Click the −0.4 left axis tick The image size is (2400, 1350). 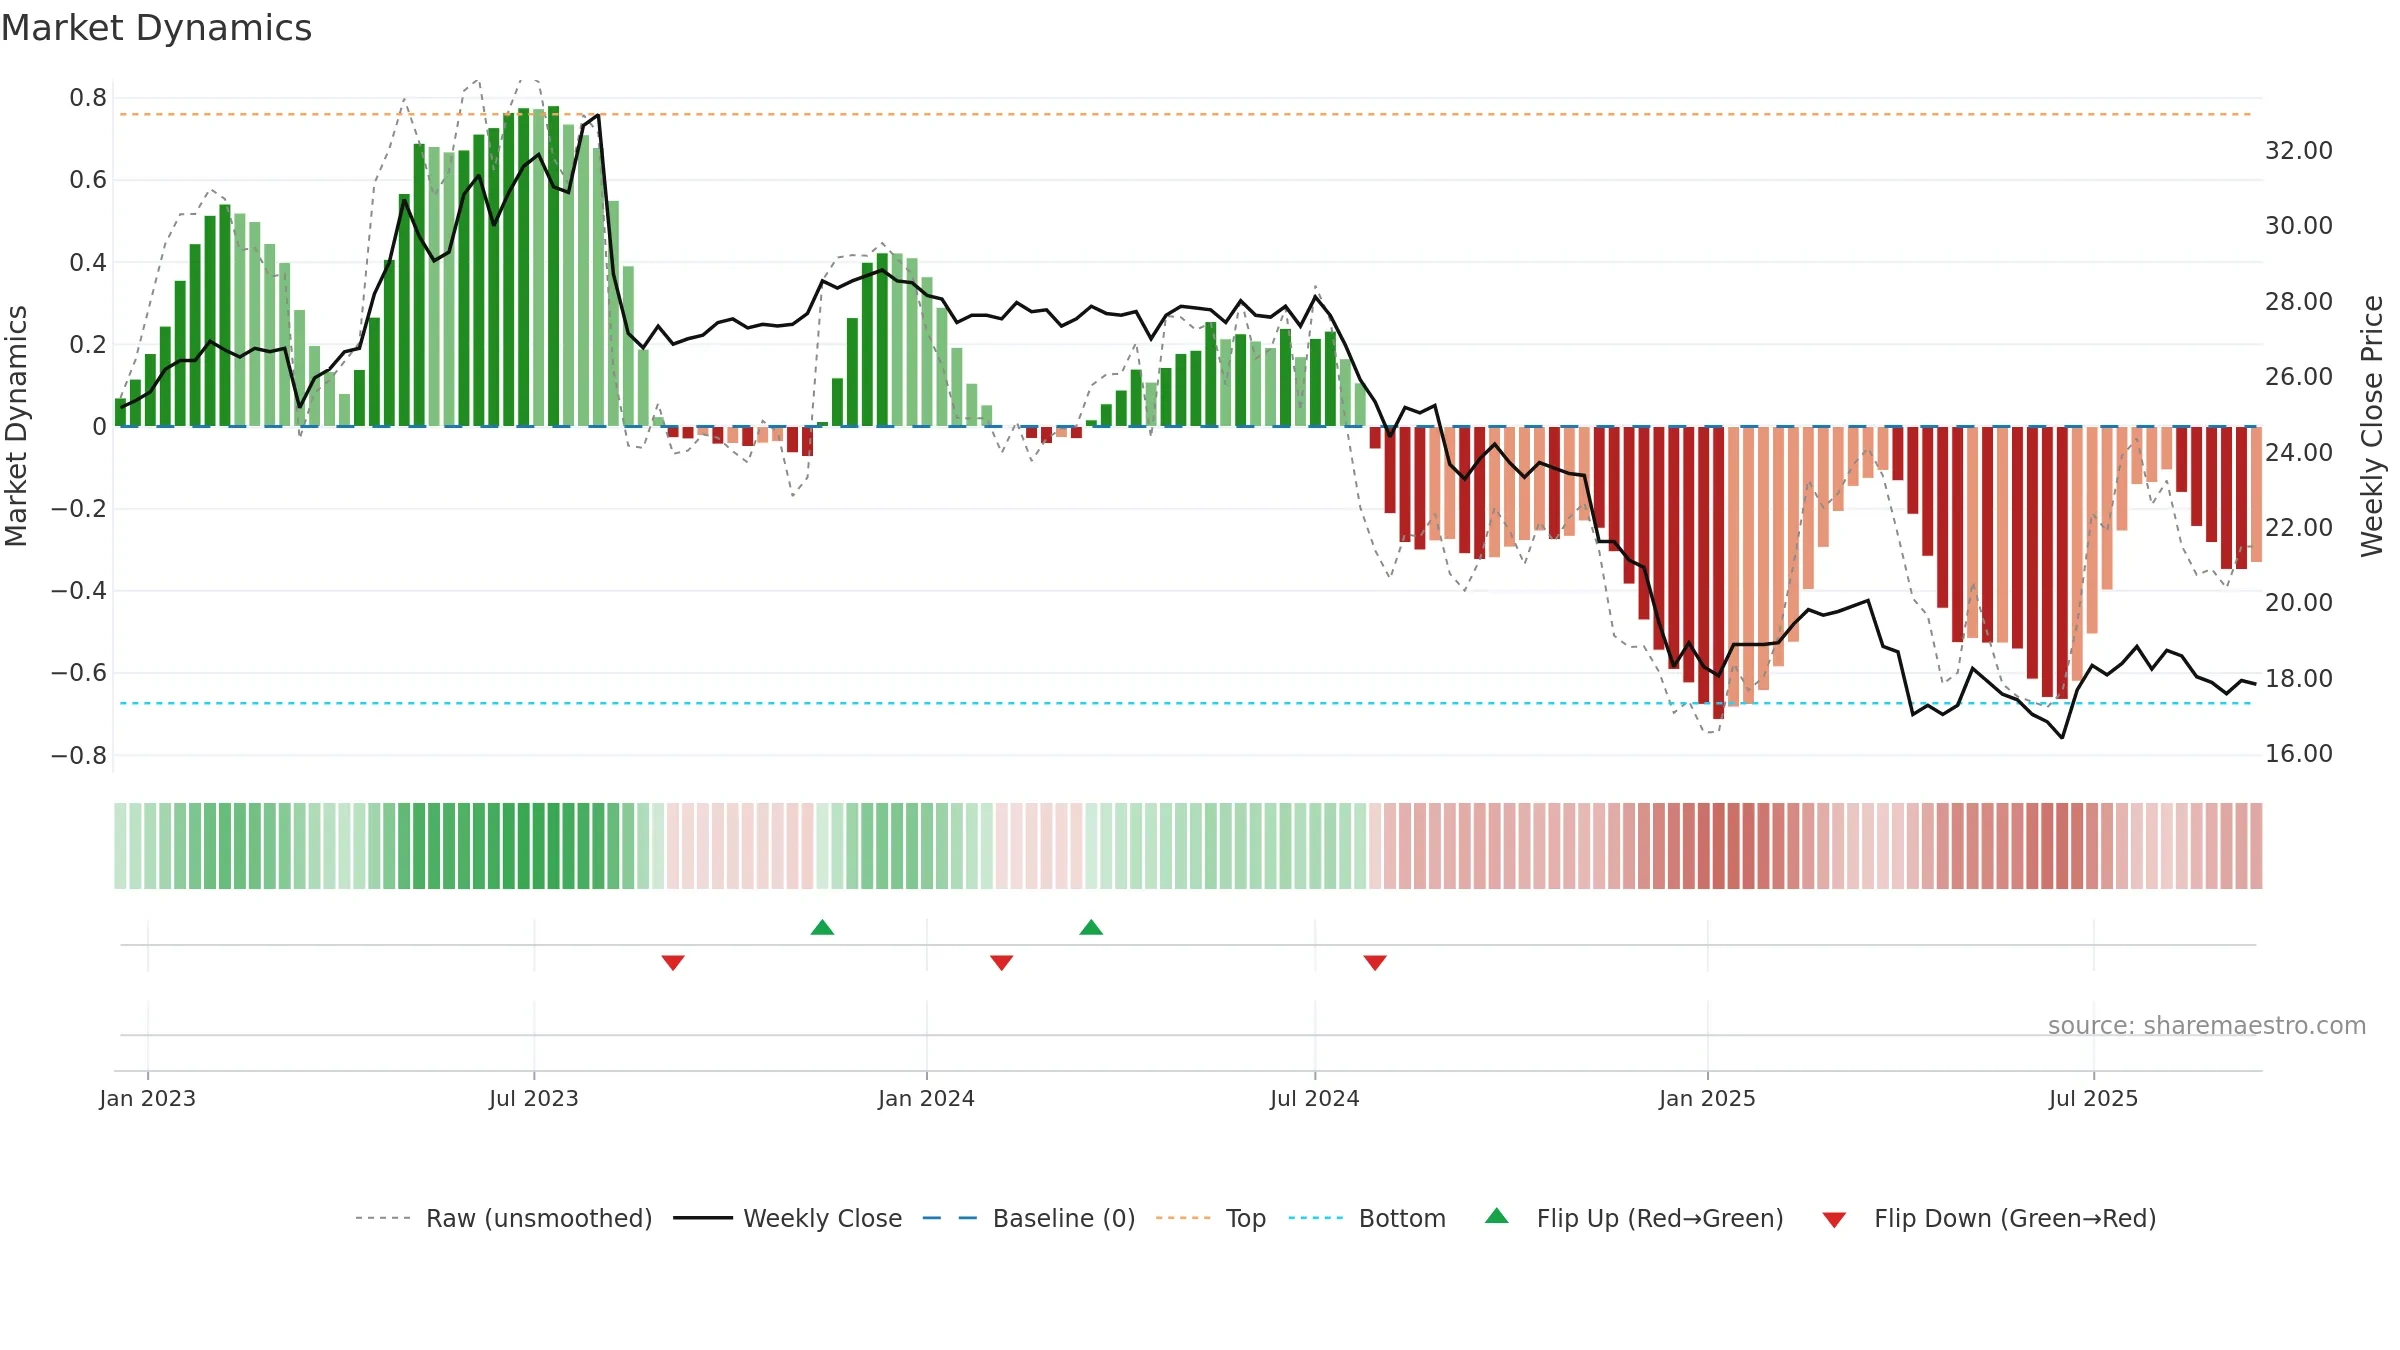[79, 591]
